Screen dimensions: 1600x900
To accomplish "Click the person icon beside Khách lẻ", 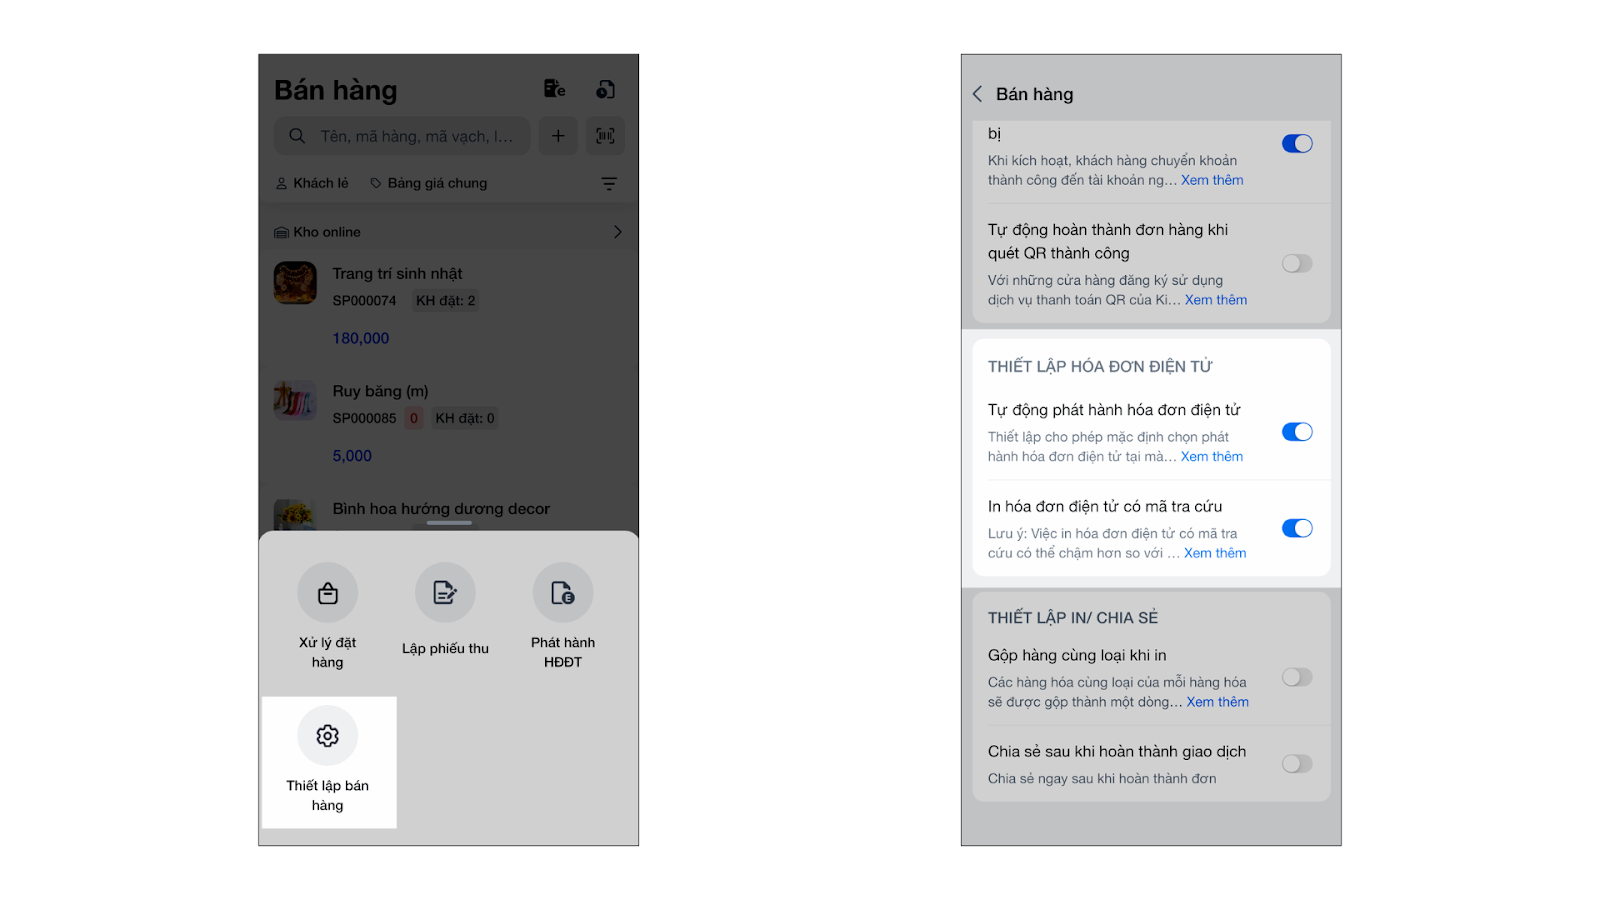I will (282, 184).
